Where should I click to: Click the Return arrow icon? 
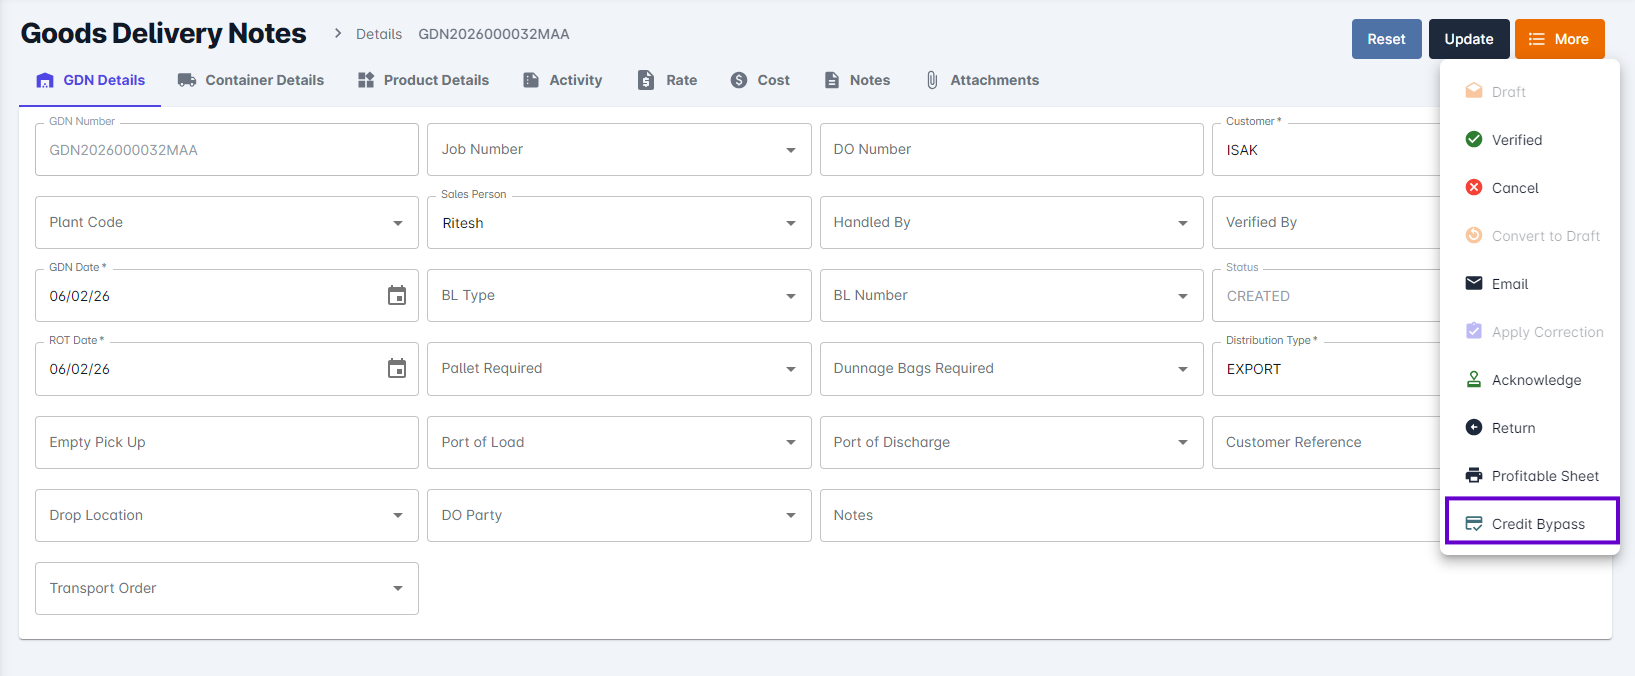[1473, 428]
